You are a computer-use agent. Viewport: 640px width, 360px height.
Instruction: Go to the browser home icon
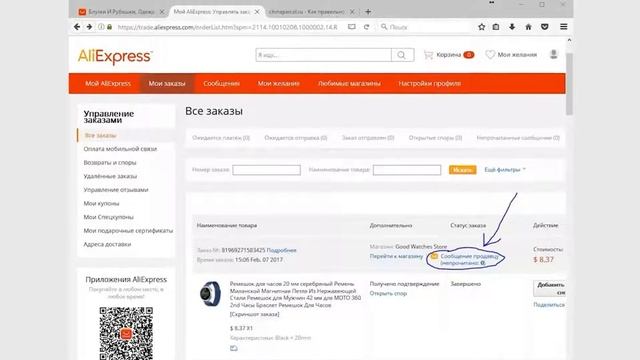528,27
